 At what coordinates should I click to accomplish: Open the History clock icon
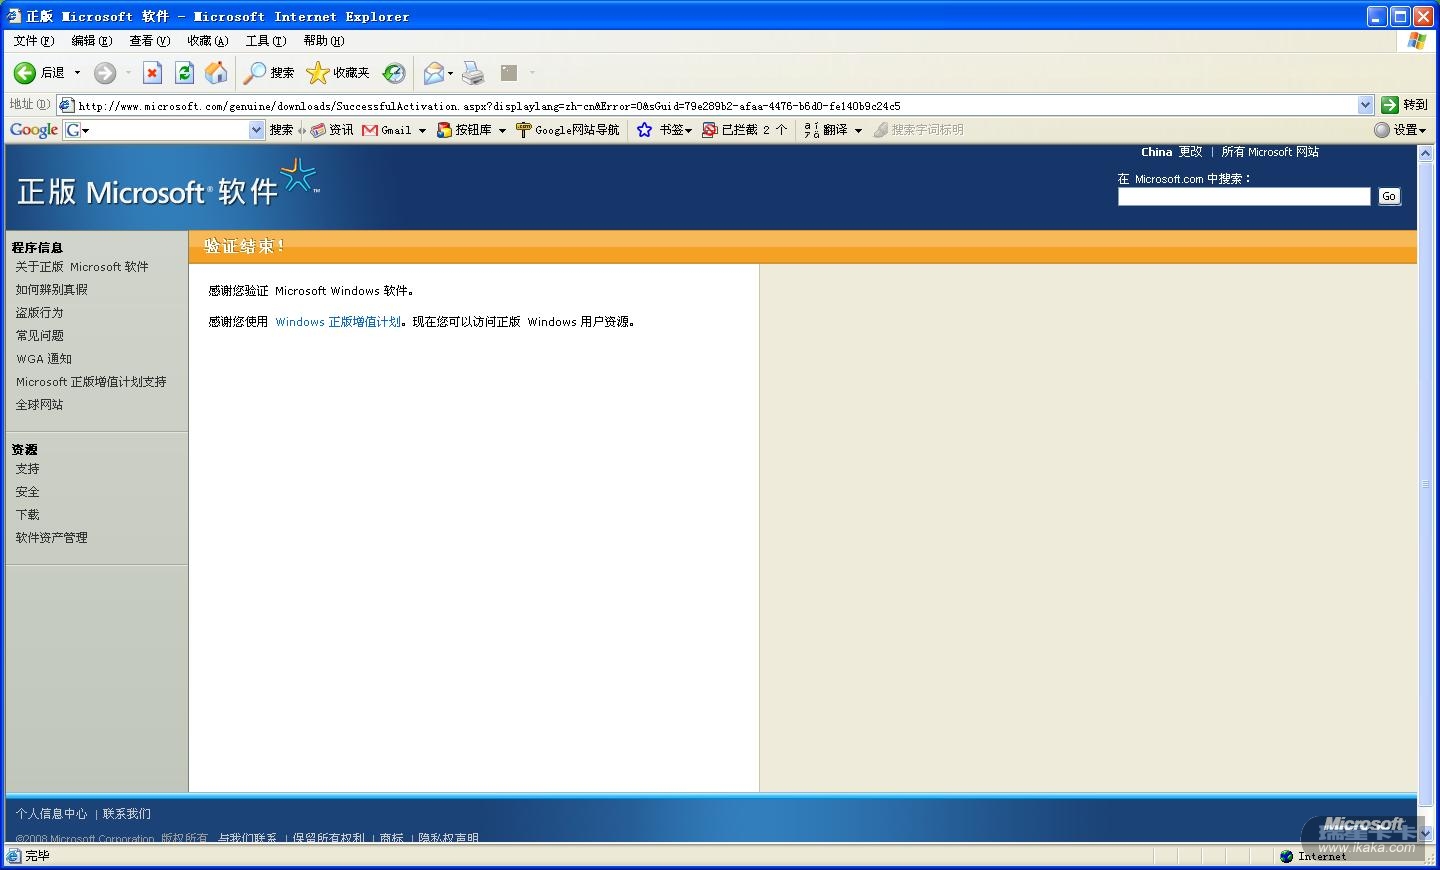pyautogui.click(x=394, y=73)
